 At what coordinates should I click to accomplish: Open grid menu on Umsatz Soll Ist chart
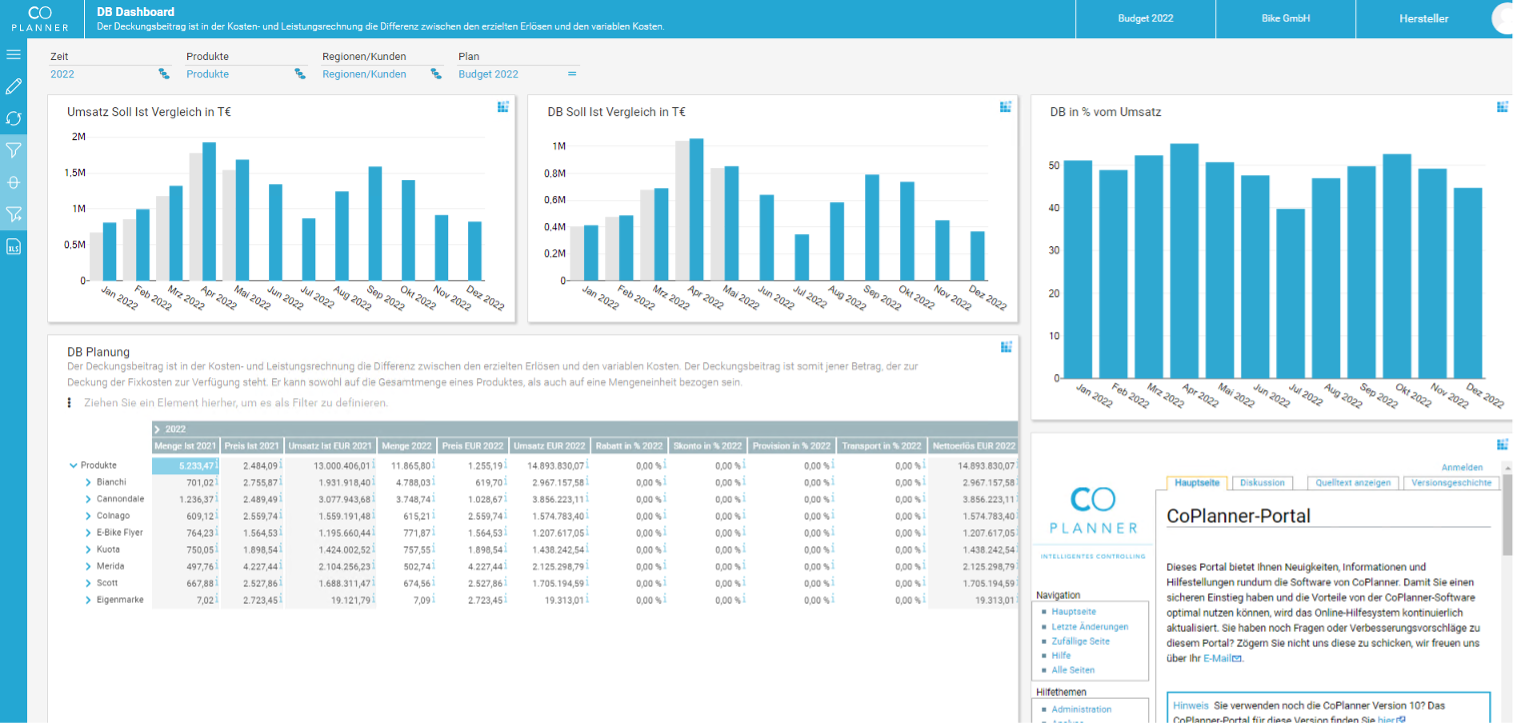503,107
